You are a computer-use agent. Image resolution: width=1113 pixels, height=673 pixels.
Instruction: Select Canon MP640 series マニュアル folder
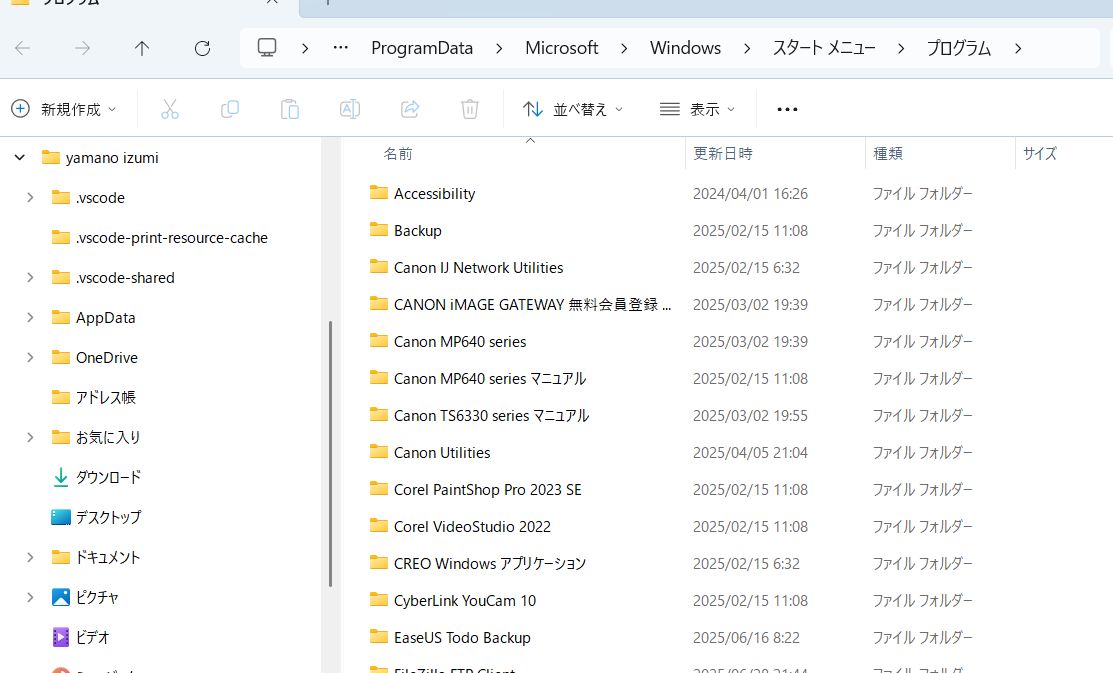(x=490, y=378)
